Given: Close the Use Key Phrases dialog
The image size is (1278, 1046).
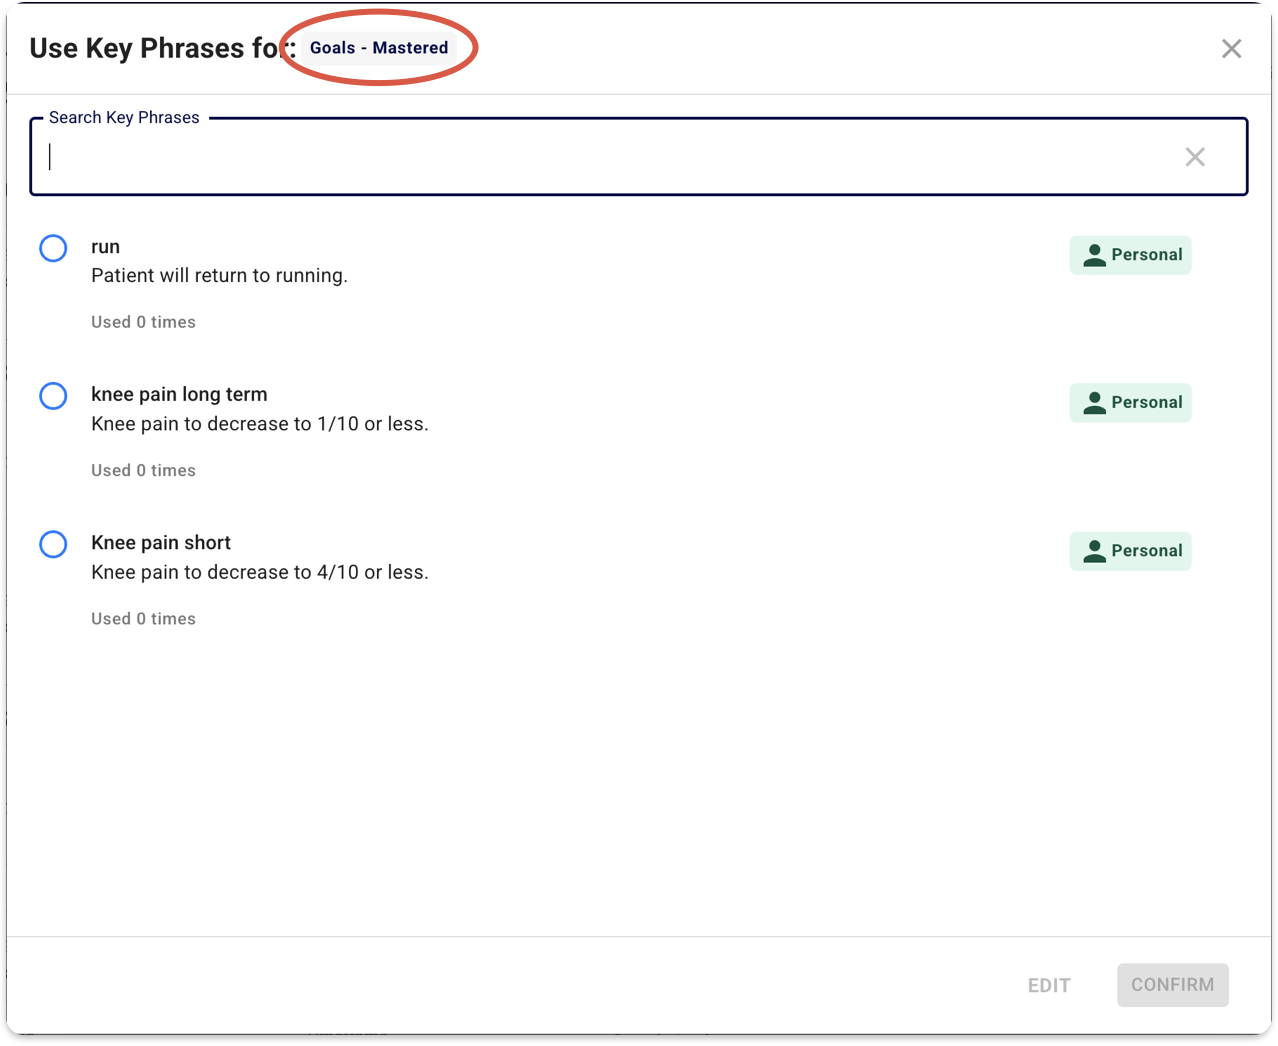Looking at the screenshot, I should tap(1231, 49).
